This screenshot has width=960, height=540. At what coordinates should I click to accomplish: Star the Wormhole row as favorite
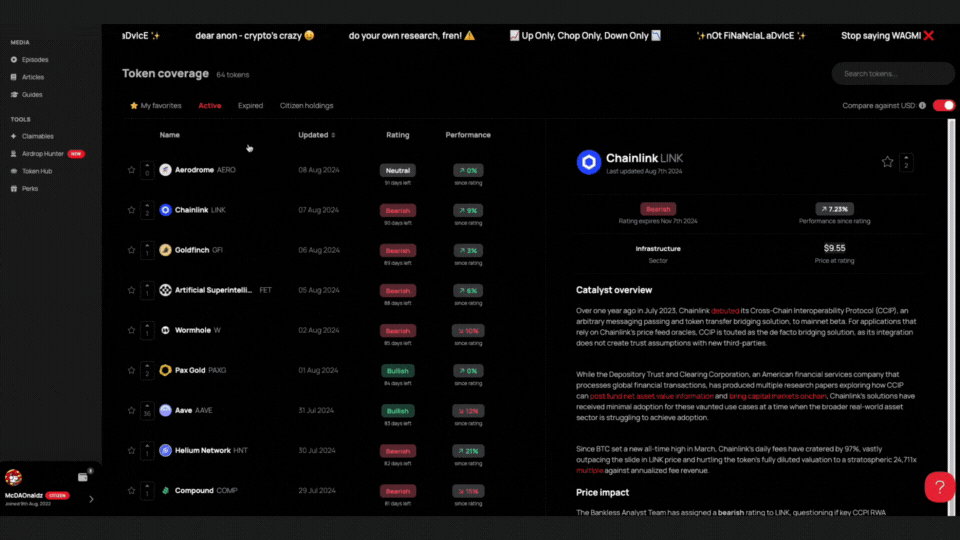[131, 330]
